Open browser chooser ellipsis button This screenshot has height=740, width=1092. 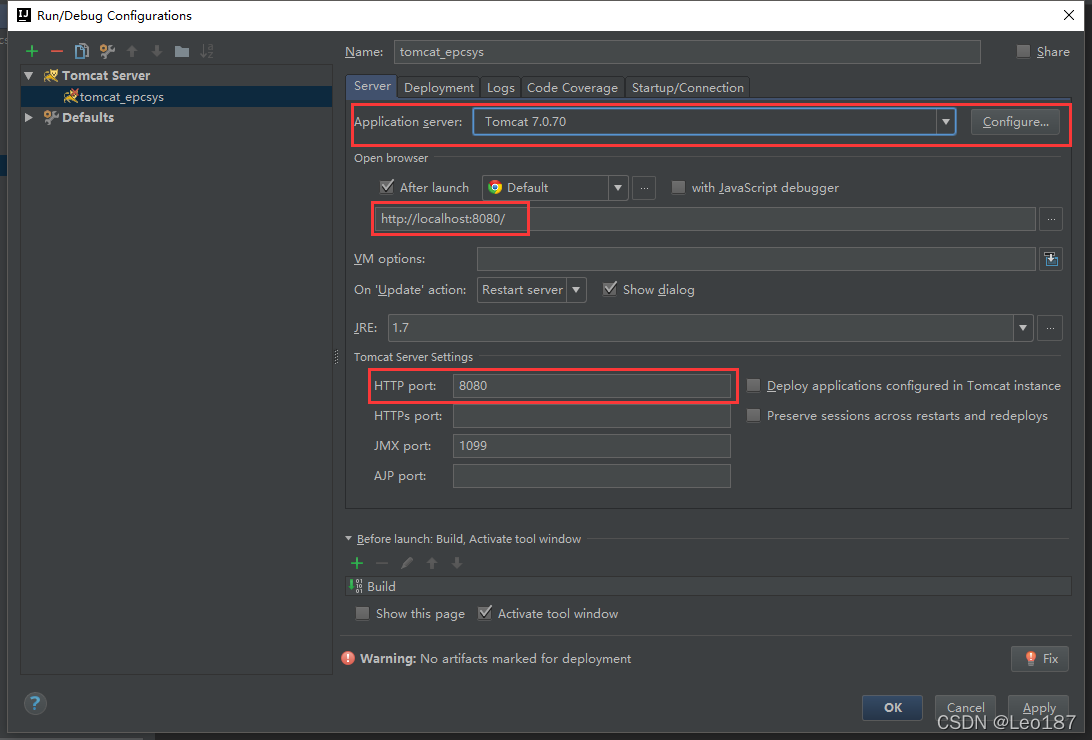pos(644,188)
